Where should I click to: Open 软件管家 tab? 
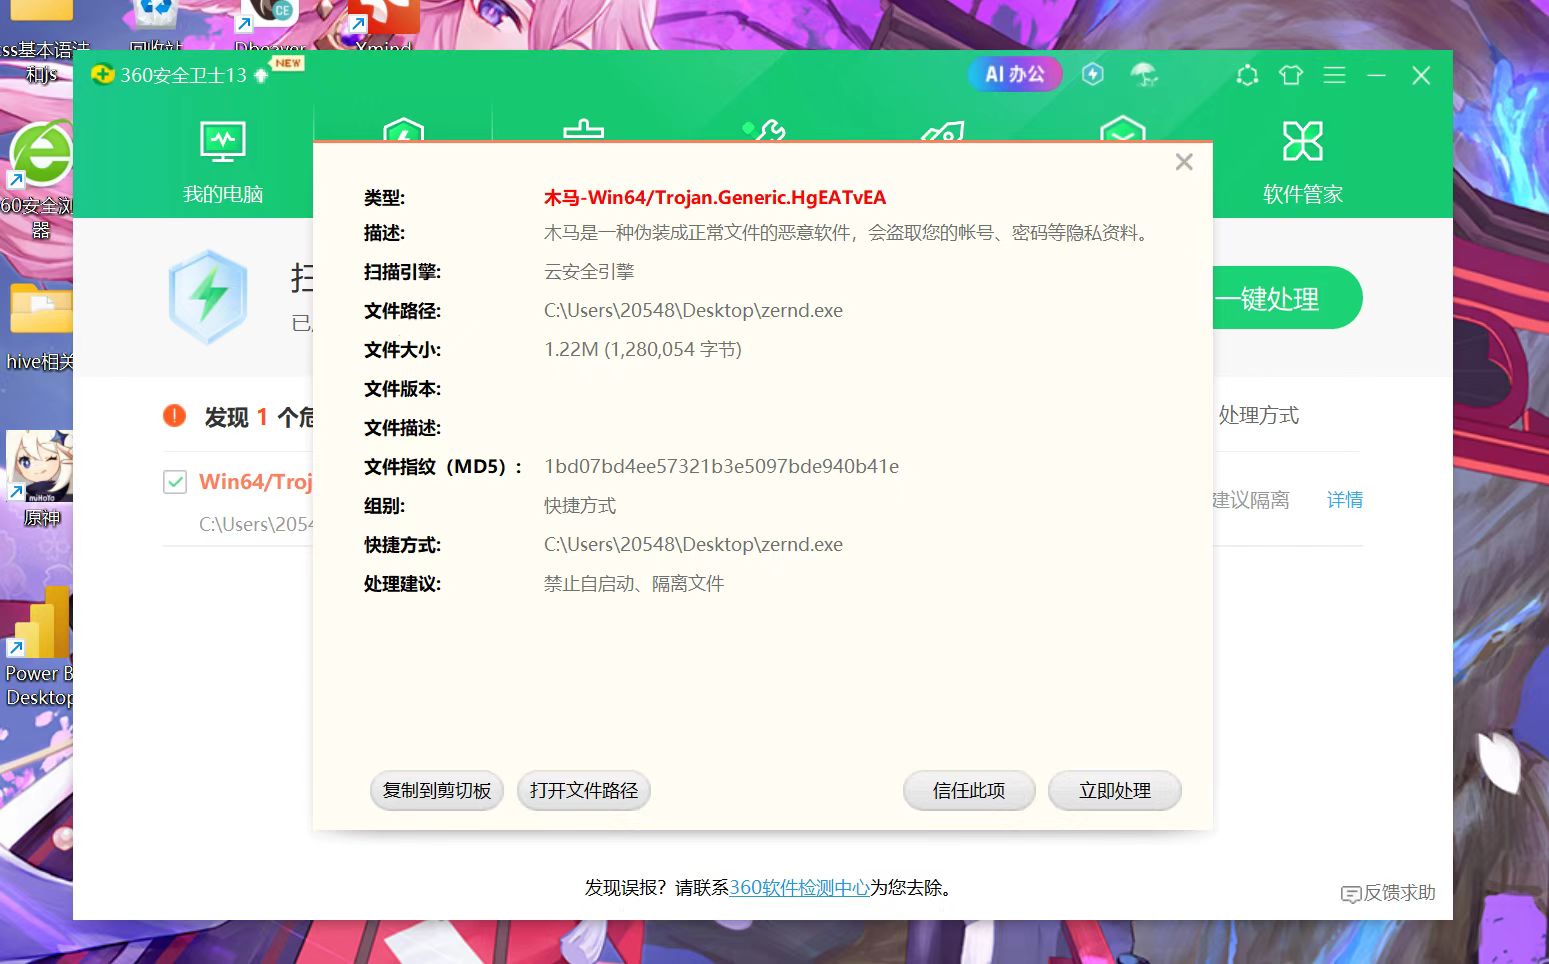point(1302,162)
